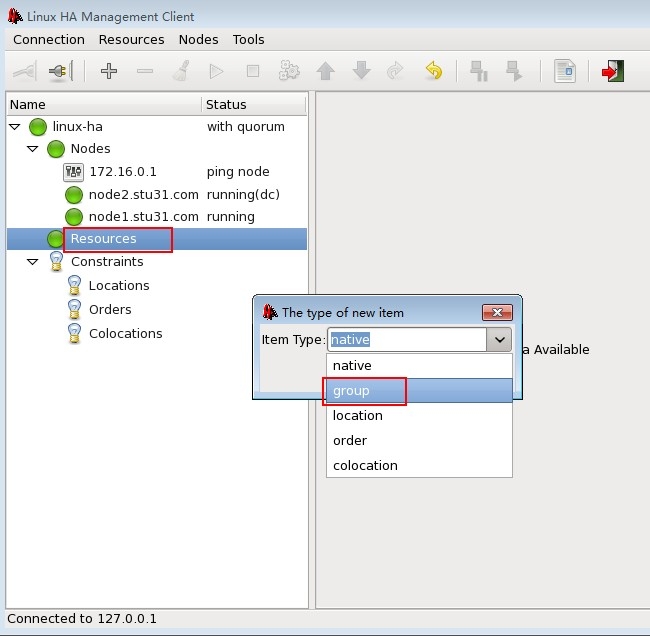Collapse the Constraints tree branch
This screenshot has width=650, height=636.
click(x=32, y=262)
